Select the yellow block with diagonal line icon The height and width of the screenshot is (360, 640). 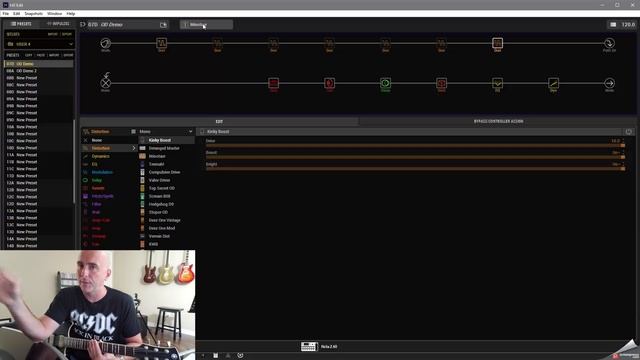tap(553, 83)
